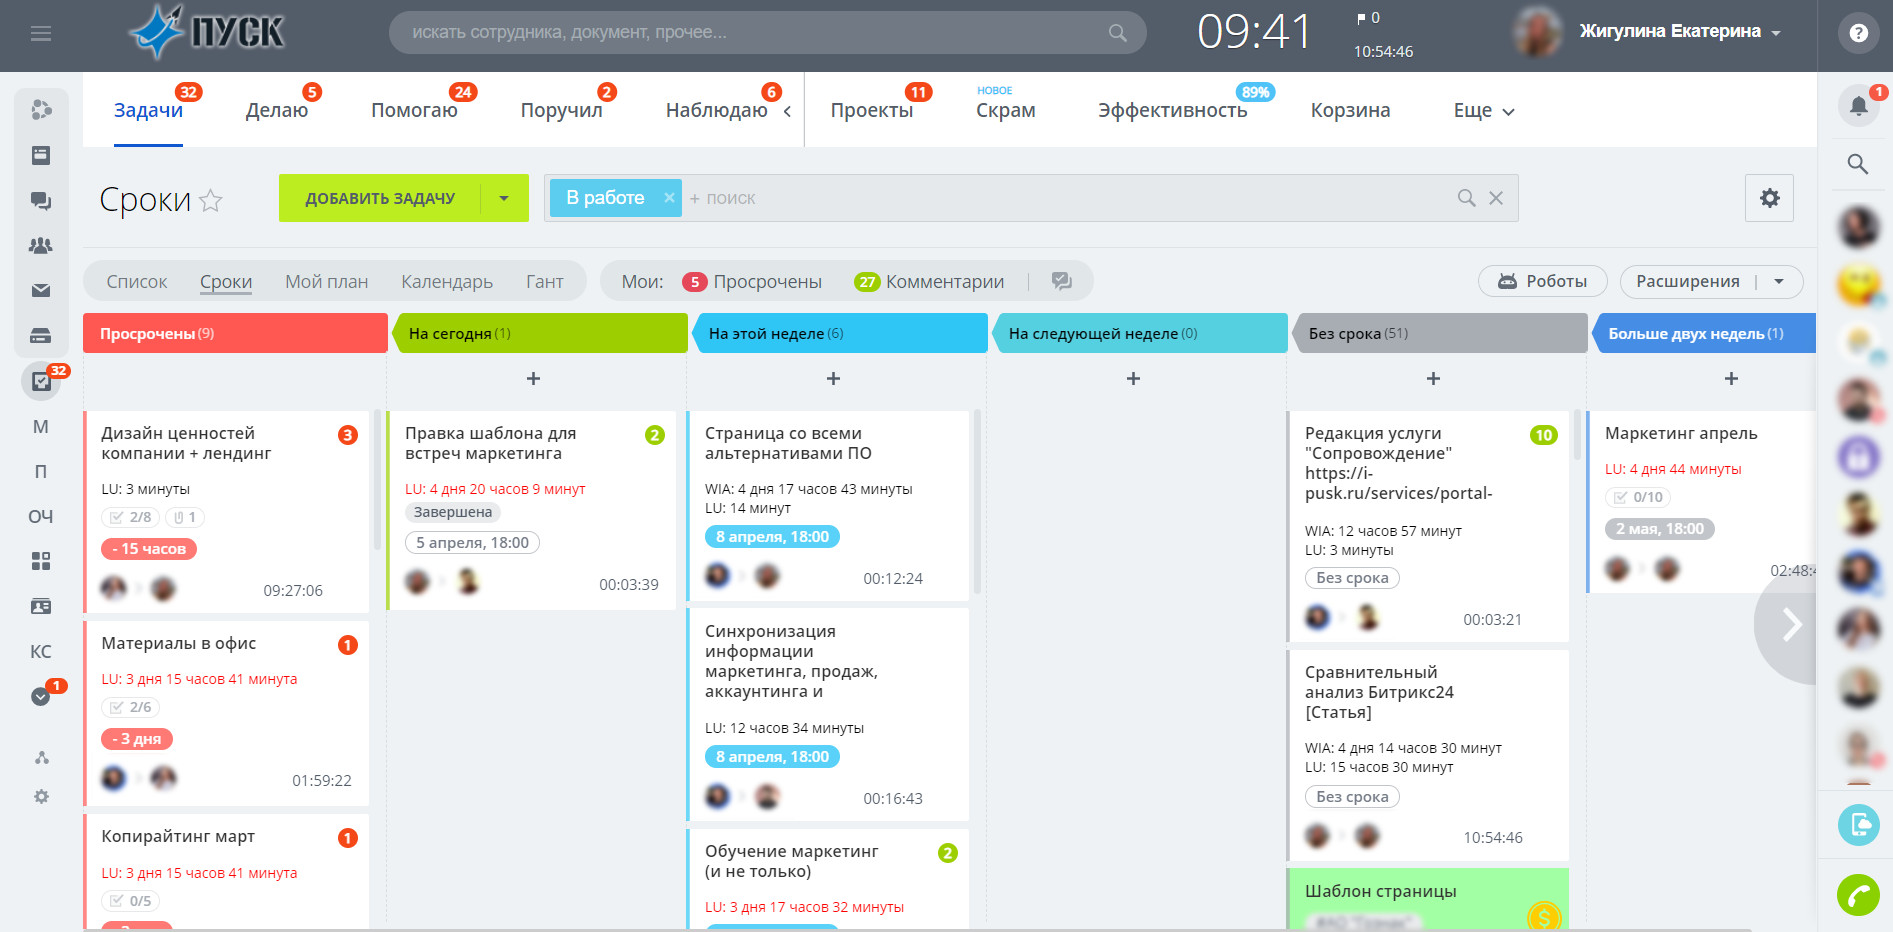Open the sitemap icon in left sidebar
The width and height of the screenshot is (1893, 932).
click(41, 757)
